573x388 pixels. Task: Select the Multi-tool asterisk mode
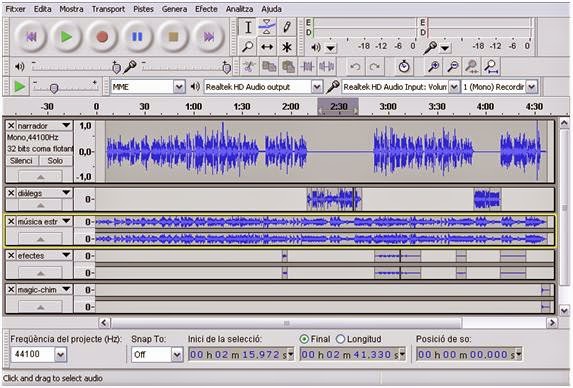pyautogui.click(x=286, y=47)
